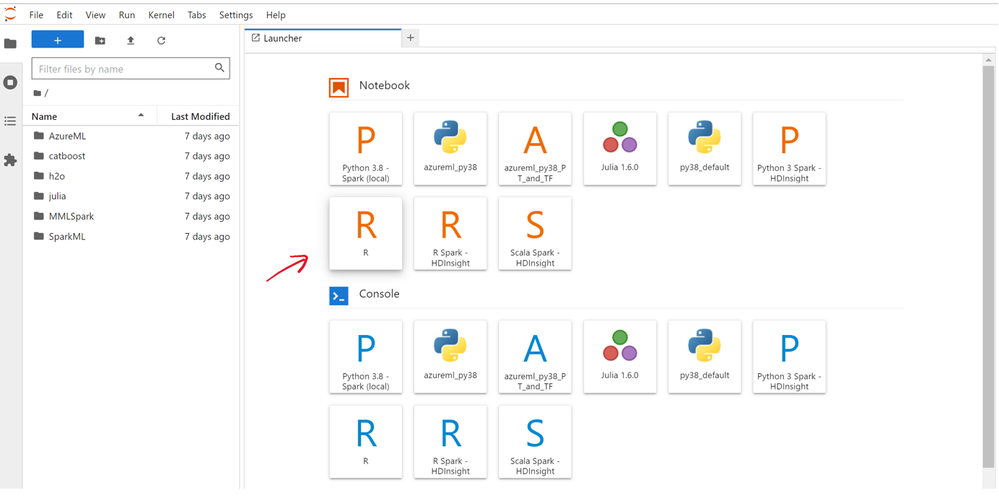Click the Filter files by name field

tap(131, 69)
